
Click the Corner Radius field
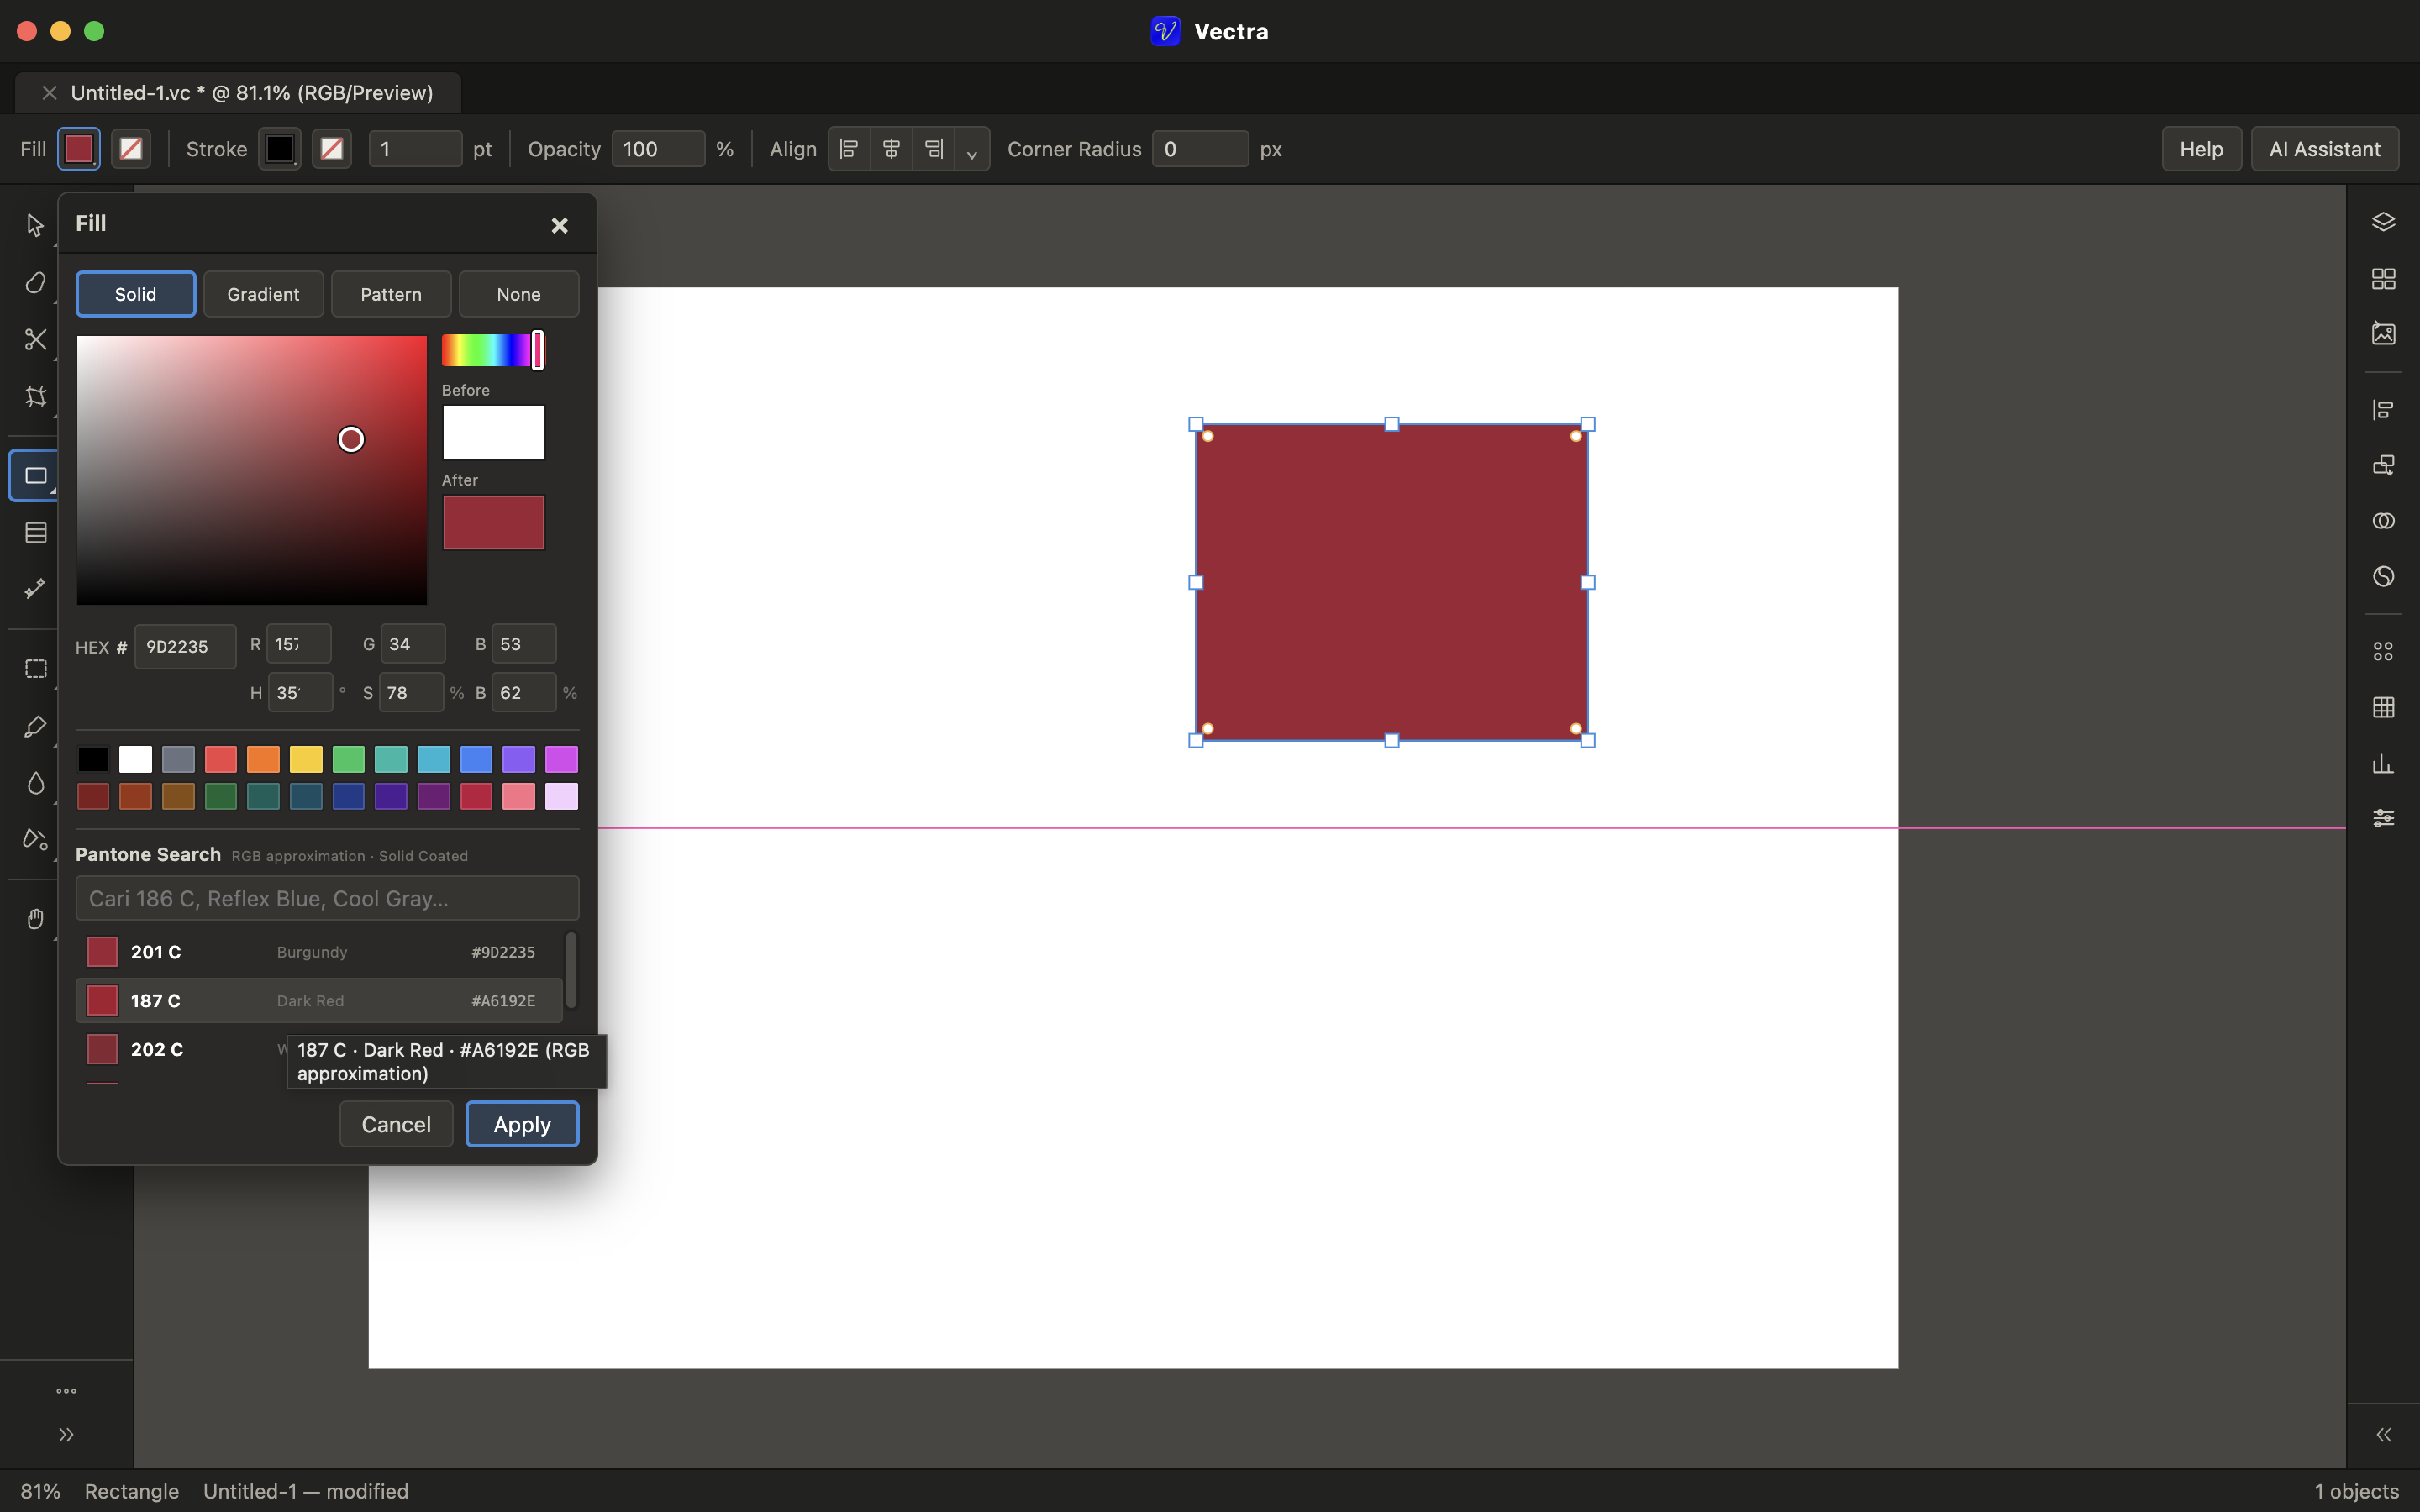coord(1200,149)
